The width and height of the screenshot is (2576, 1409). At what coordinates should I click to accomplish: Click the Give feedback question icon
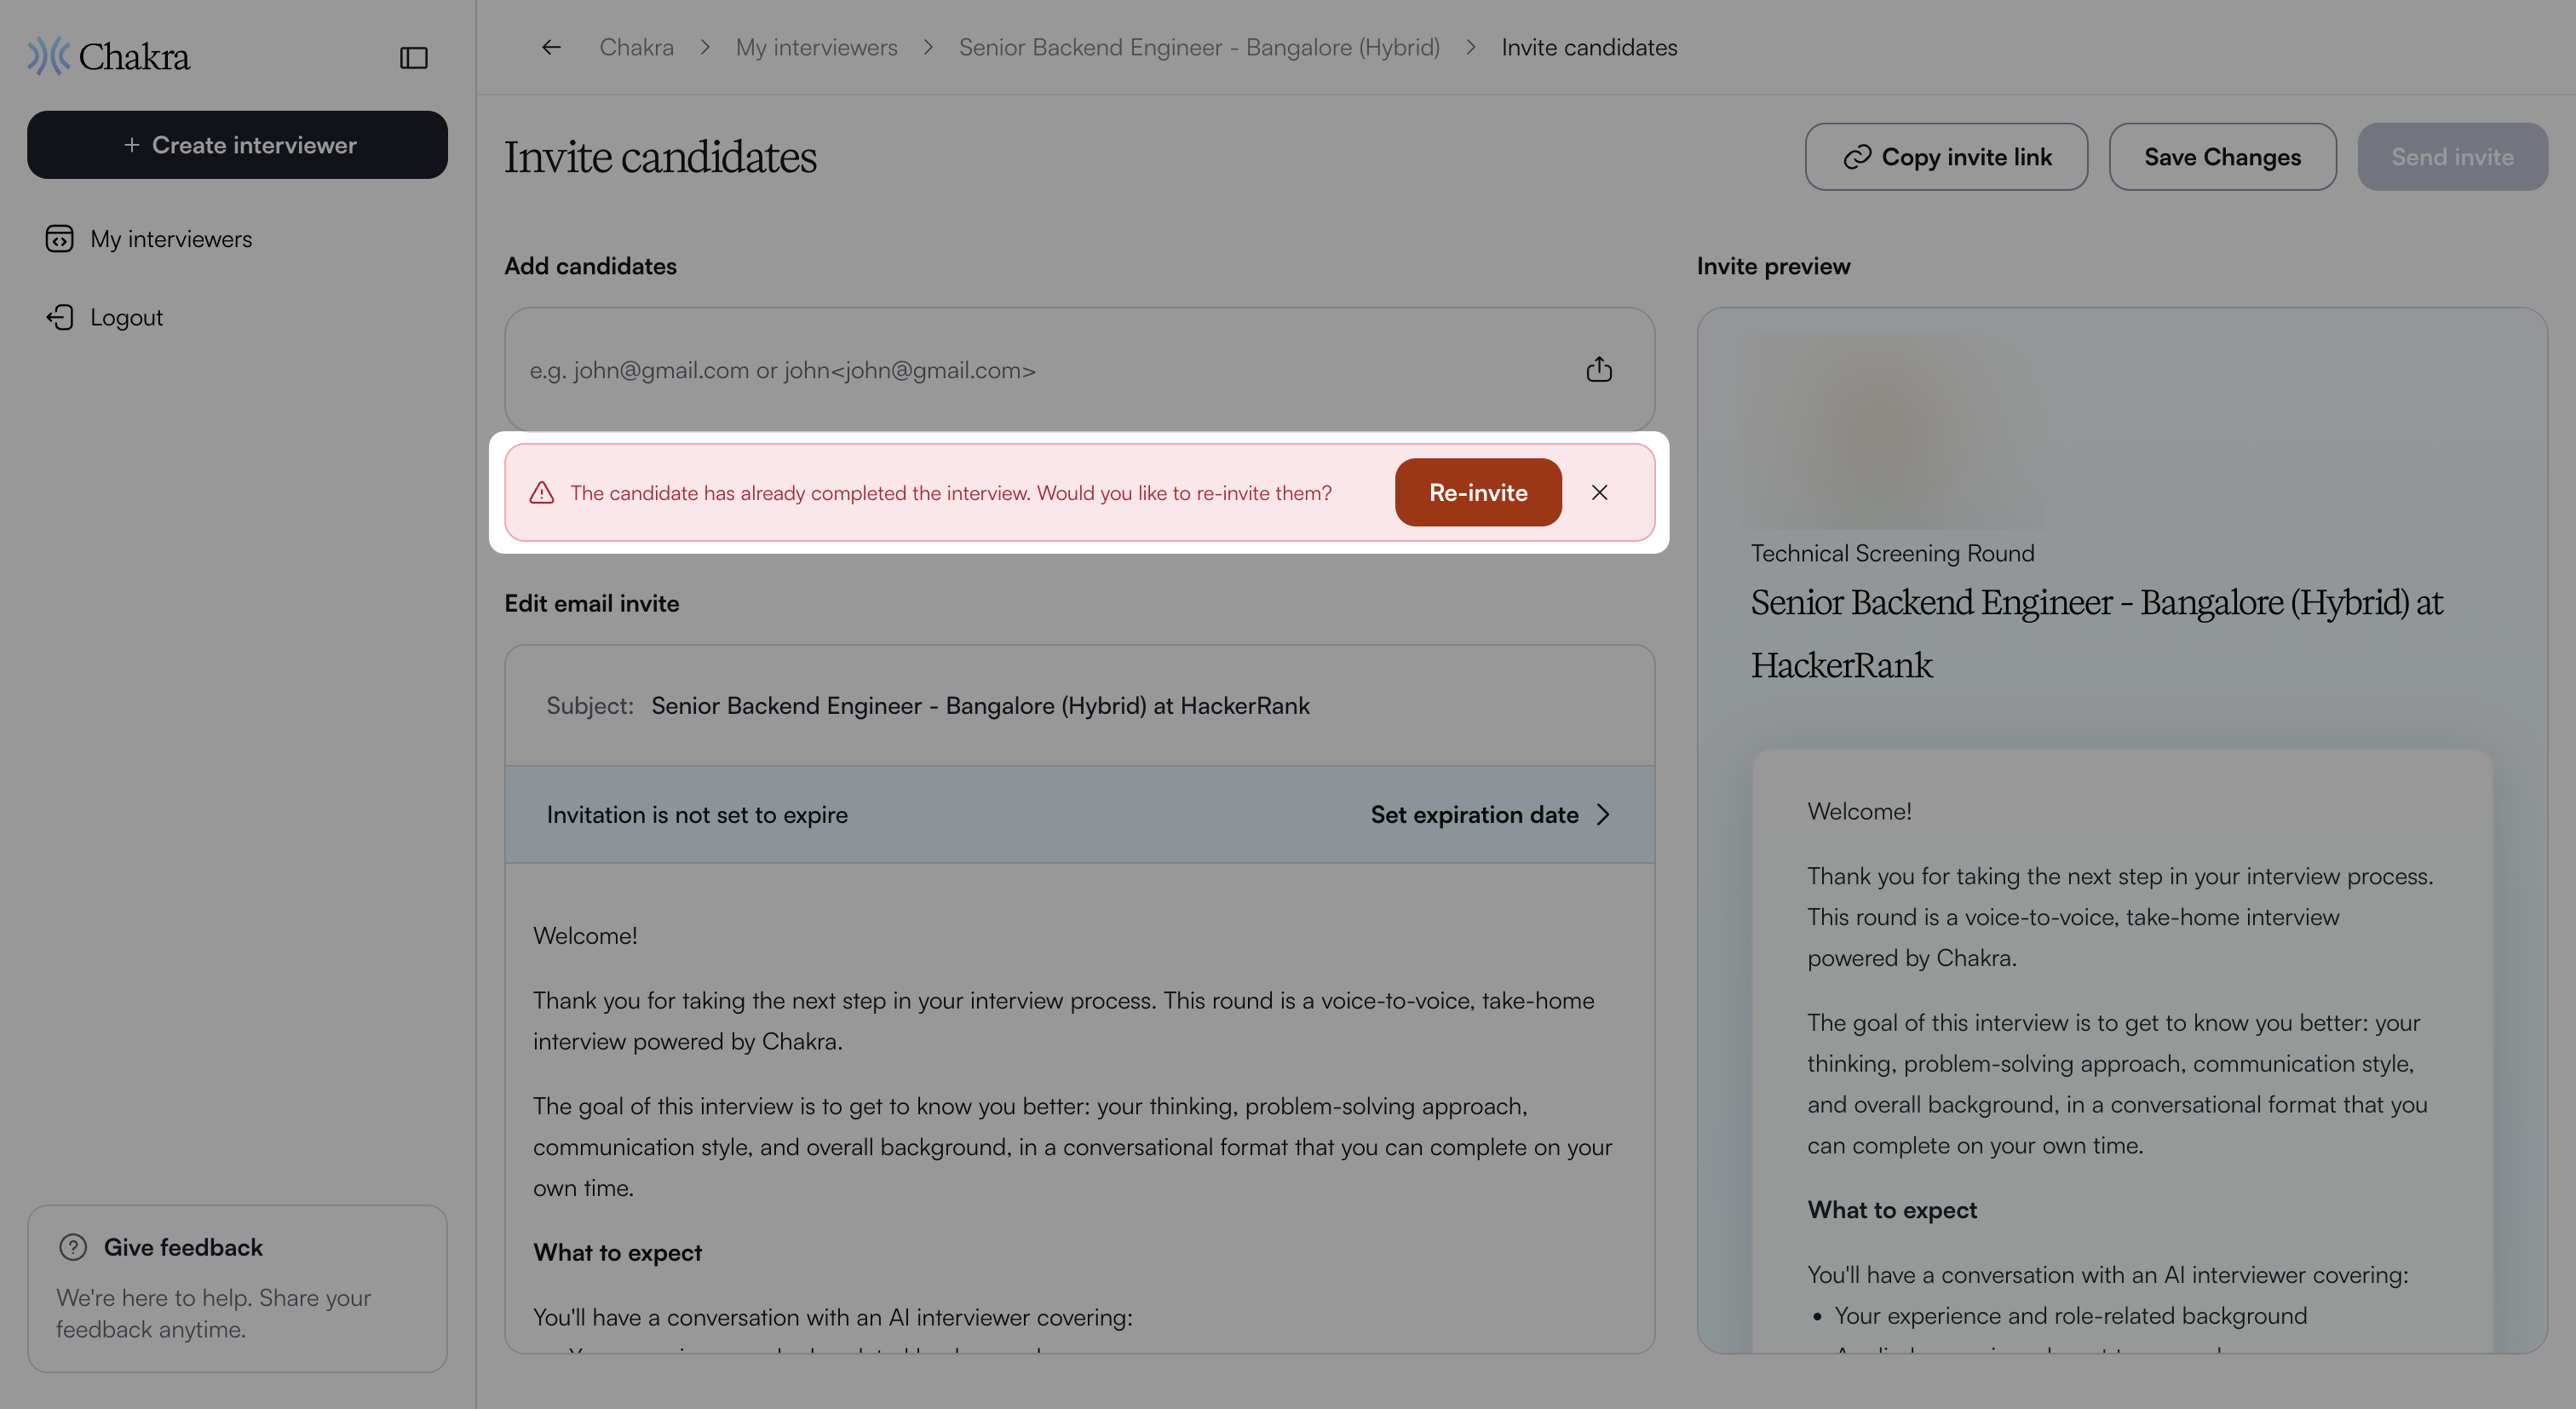click(73, 1247)
